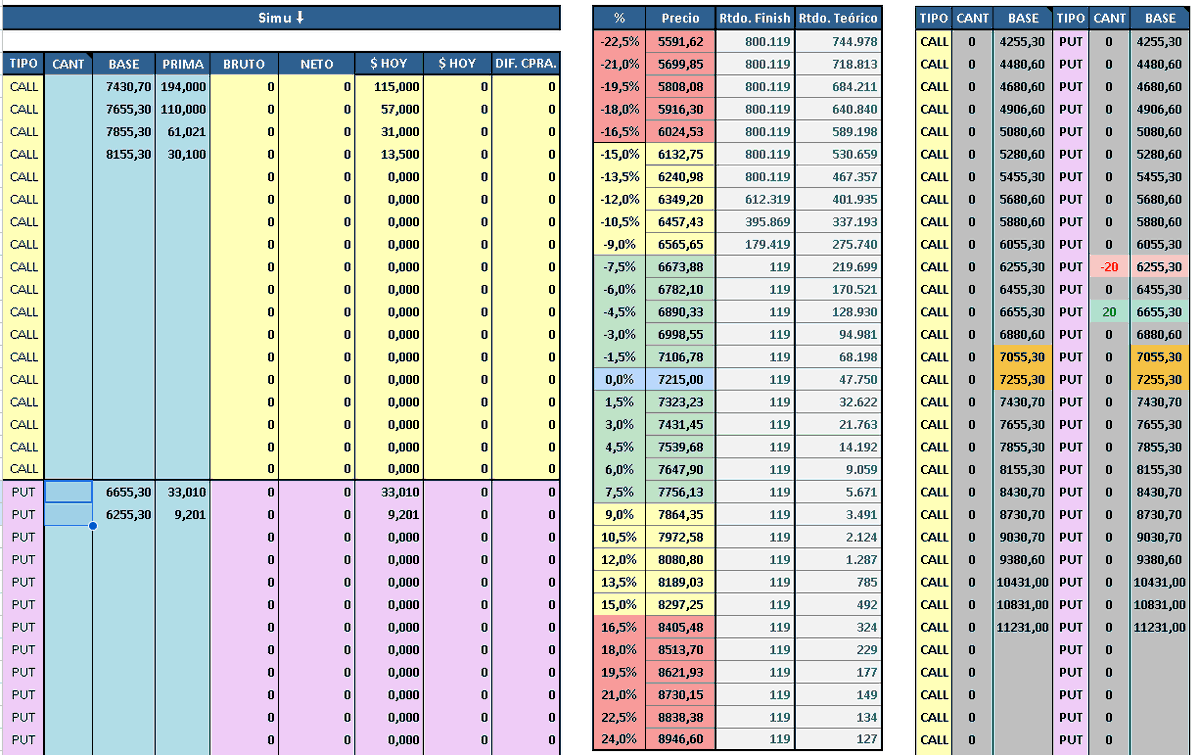Click the $ HOY value 115,000
The image size is (1200, 755).
388,86
